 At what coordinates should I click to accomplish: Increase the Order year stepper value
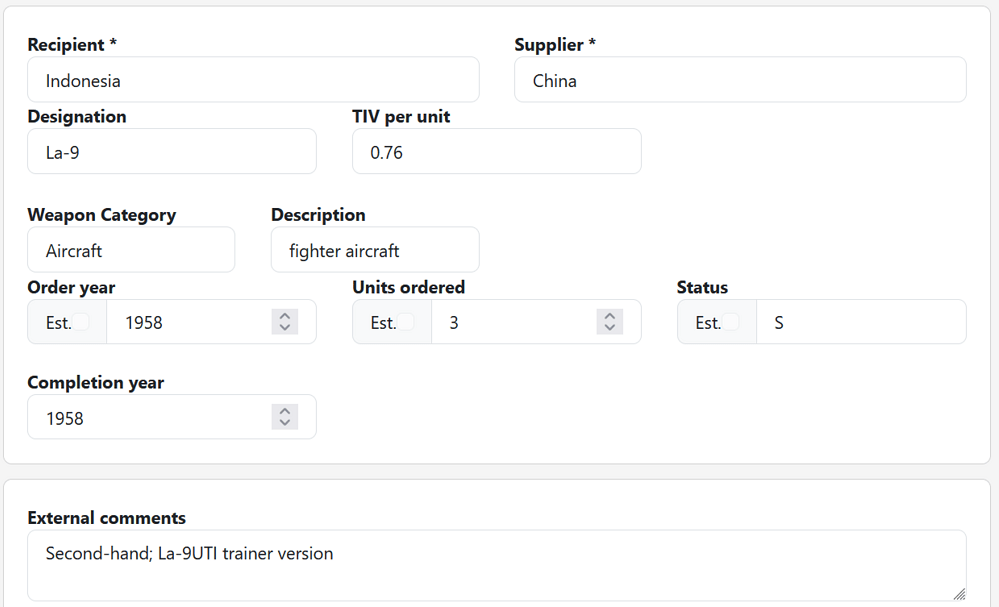tap(285, 315)
